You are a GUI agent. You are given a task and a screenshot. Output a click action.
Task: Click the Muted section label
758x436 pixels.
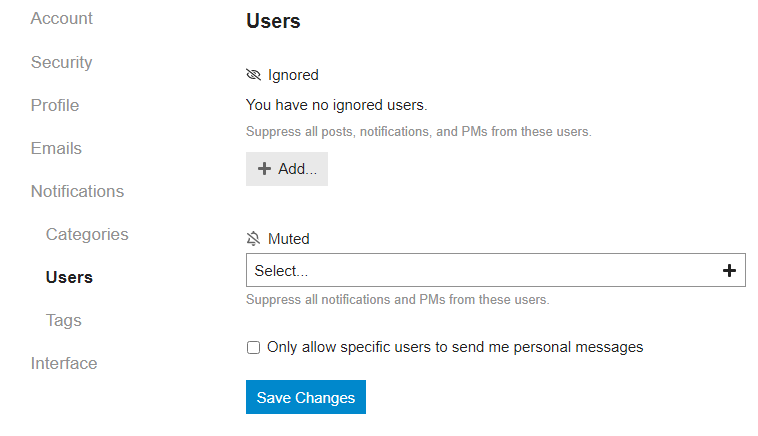289,239
